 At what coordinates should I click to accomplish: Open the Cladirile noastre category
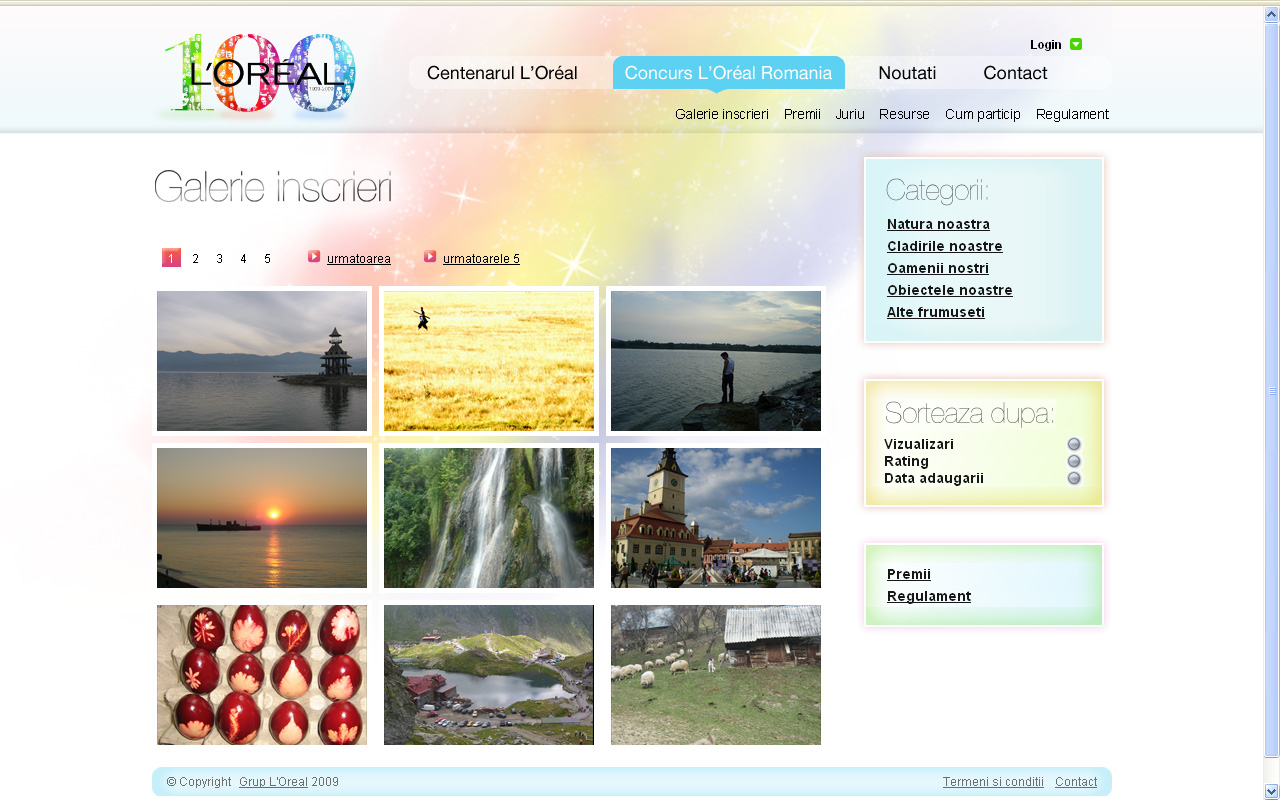click(x=944, y=246)
